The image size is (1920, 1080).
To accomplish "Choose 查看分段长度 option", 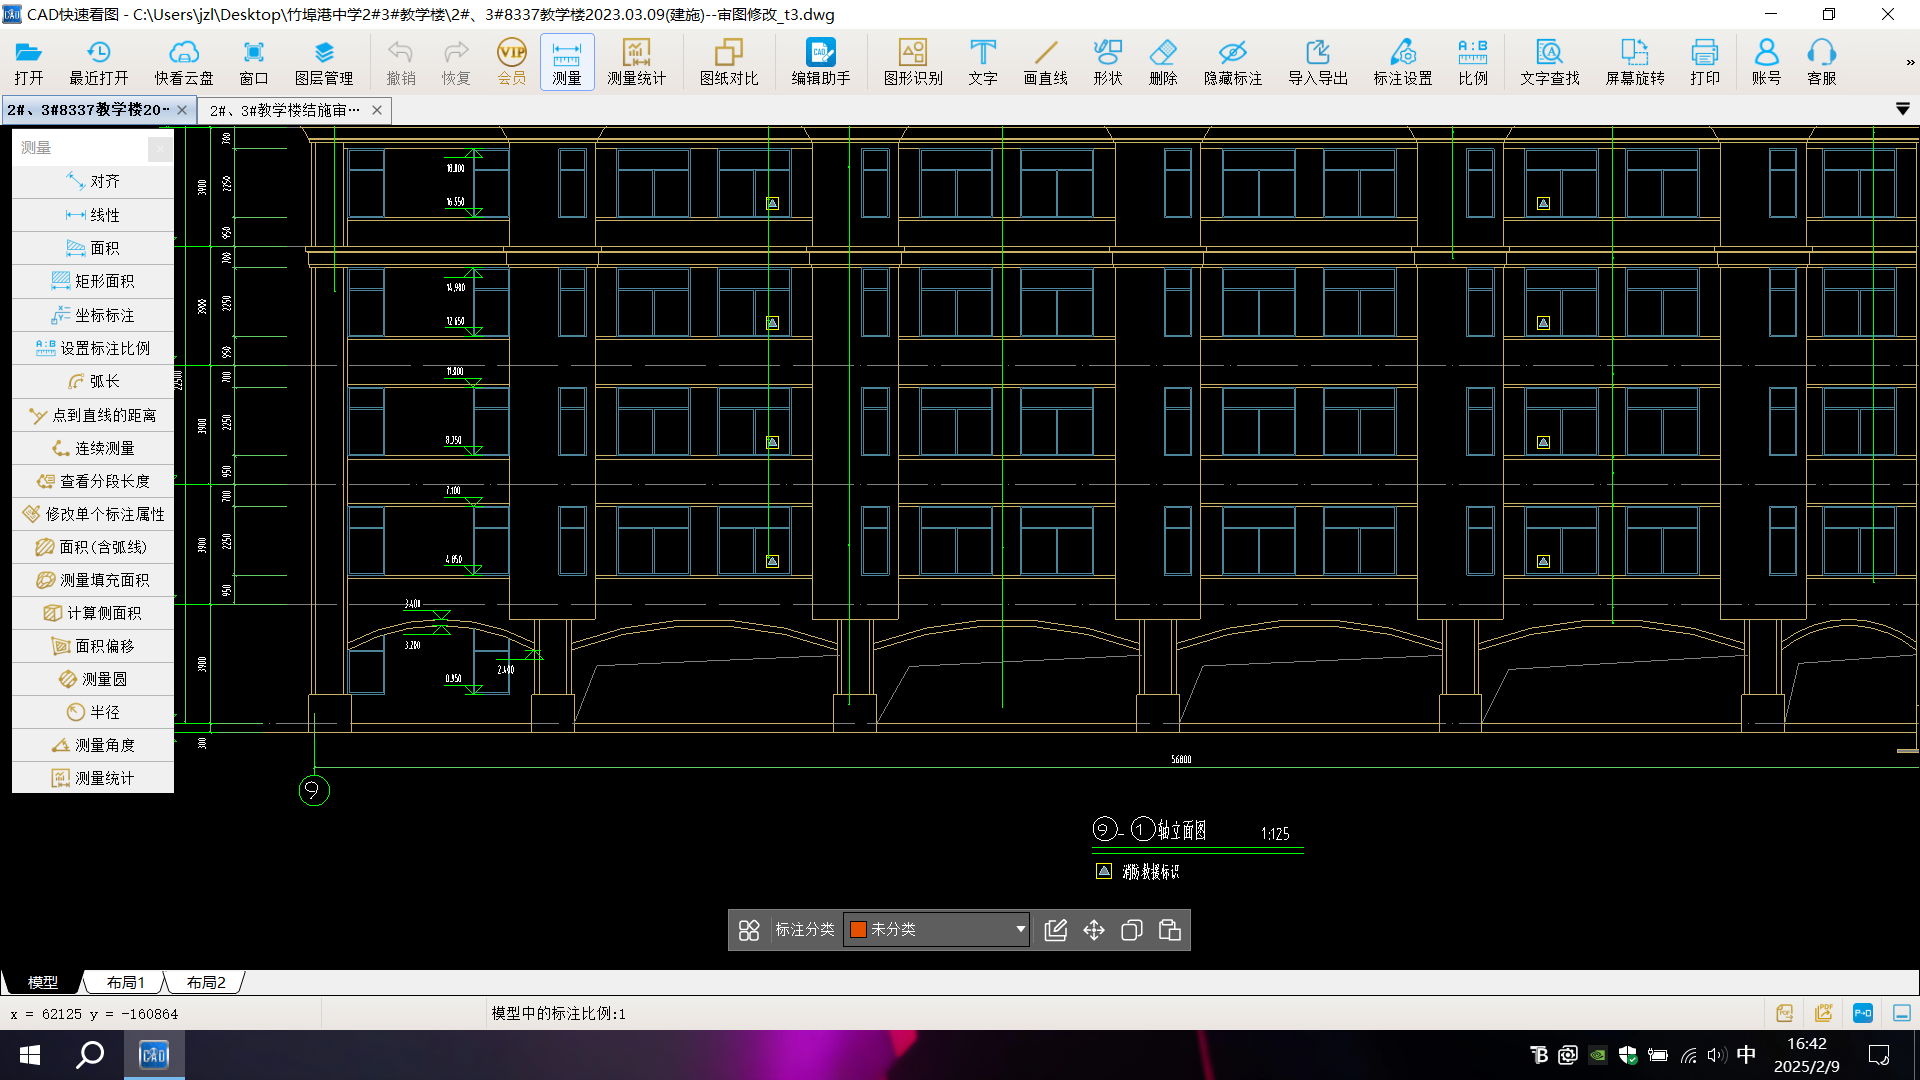I will click(93, 481).
